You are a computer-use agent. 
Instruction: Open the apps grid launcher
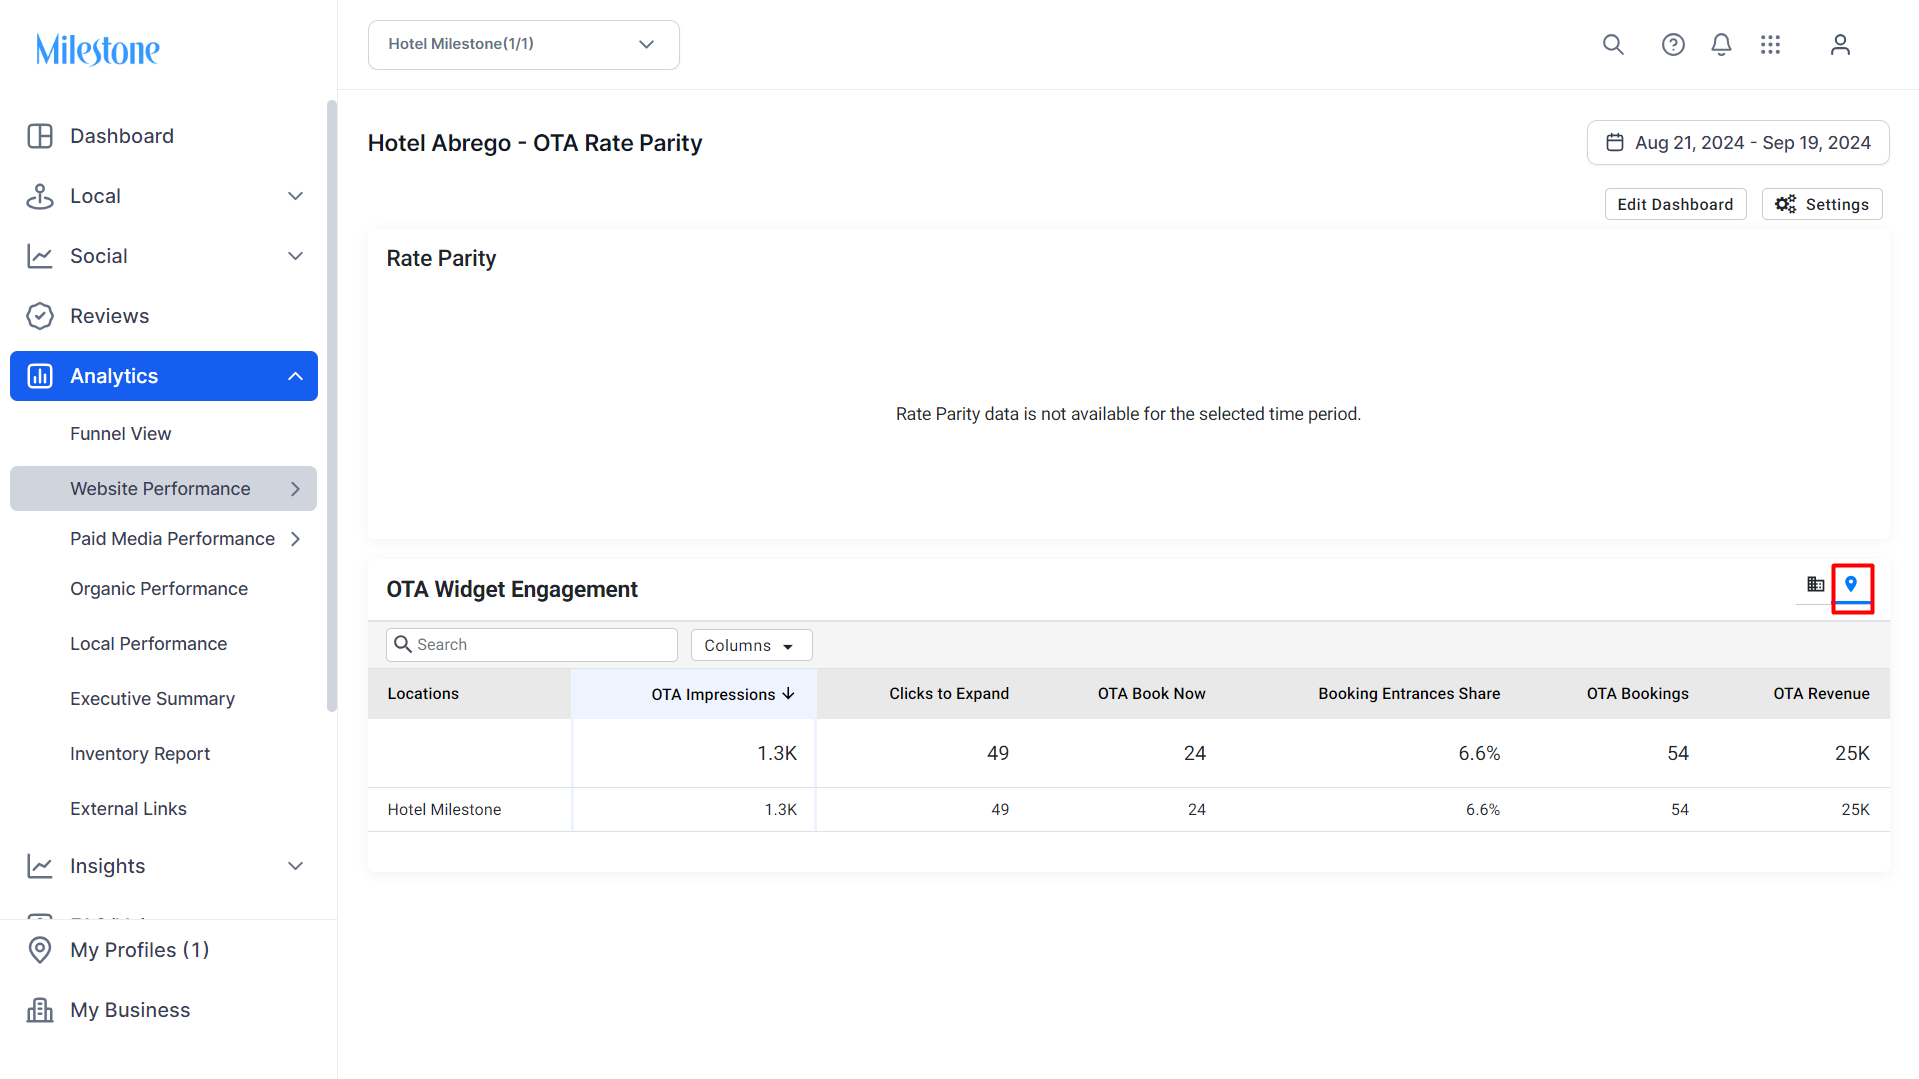(x=1771, y=45)
